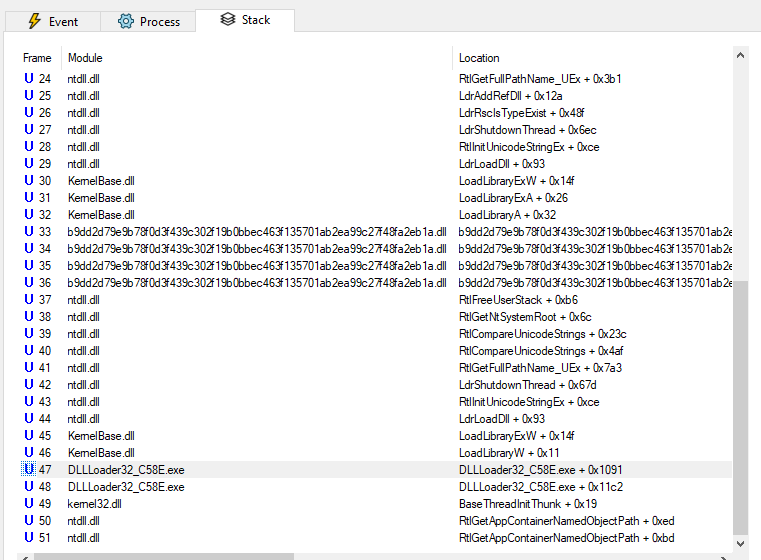Click the gear Process icon
The width and height of the screenshot is (761, 560).
coord(126,21)
